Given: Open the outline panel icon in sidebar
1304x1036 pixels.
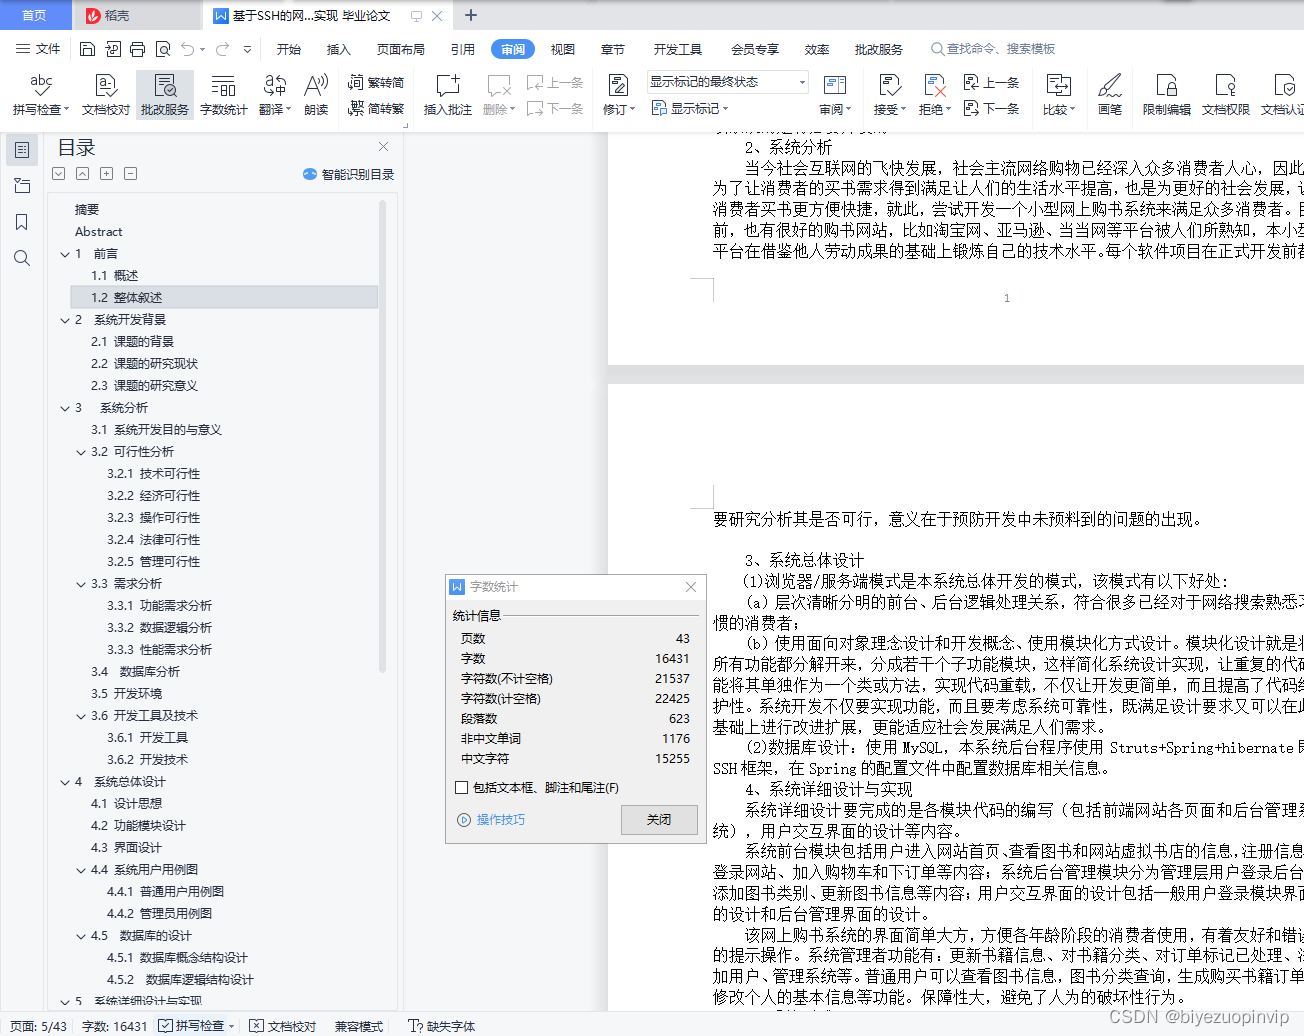Looking at the screenshot, I should click(x=22, y=150).
